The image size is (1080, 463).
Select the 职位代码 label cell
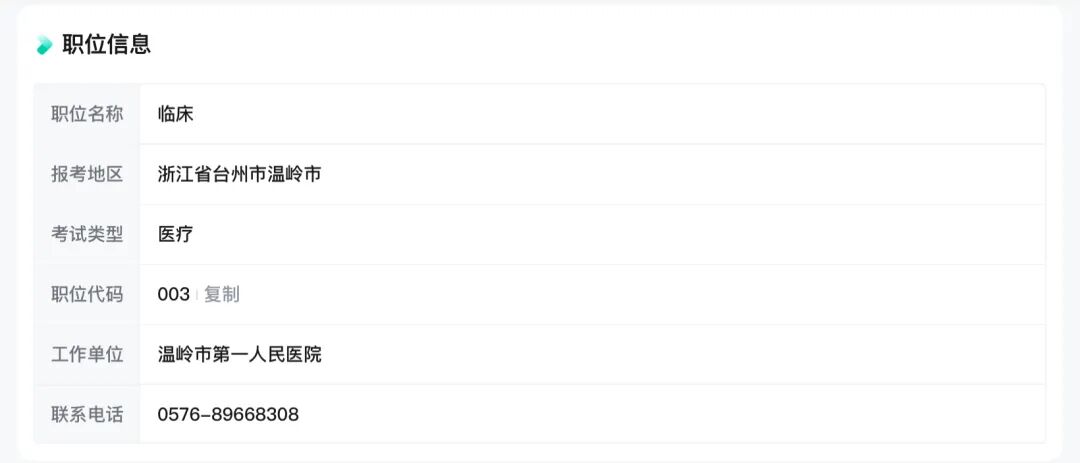[87, 294]
